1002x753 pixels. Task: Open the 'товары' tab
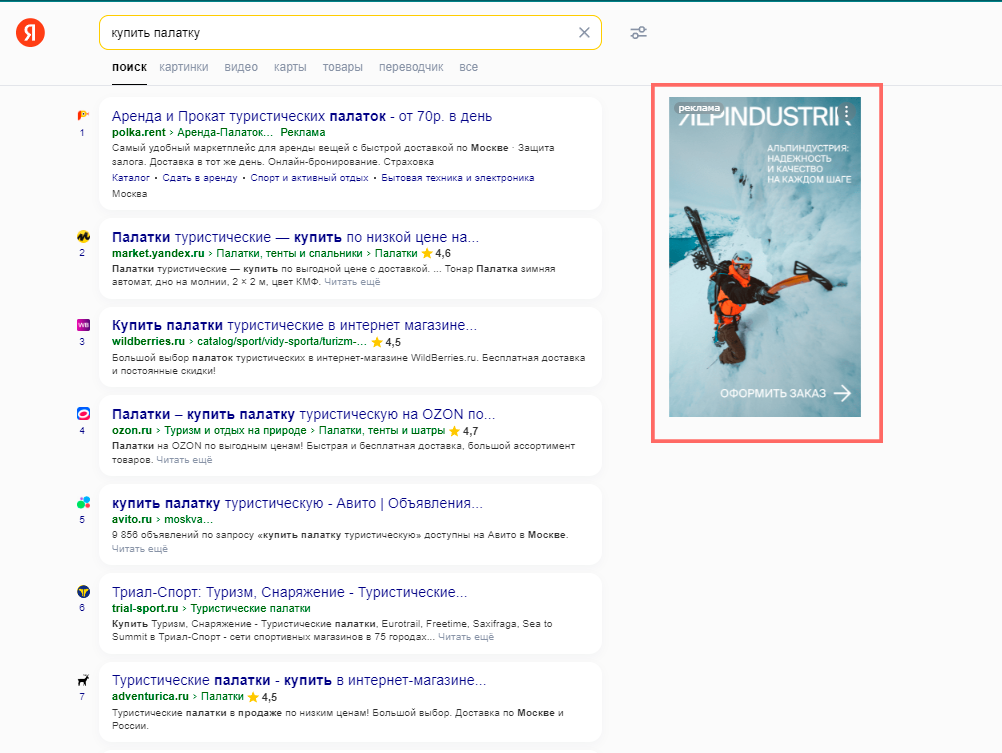click(x=343, y=67)
